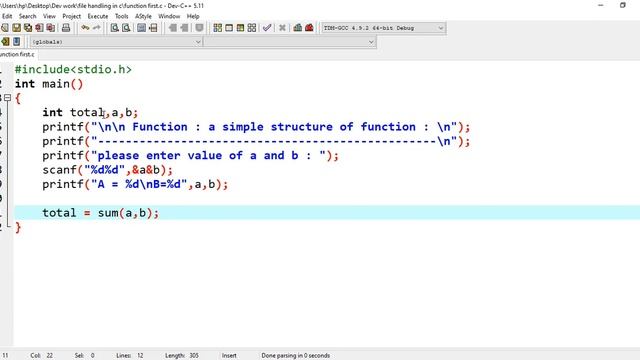Screen dimensions: 640x360
Task: Open the Project menu
Action: click(71, 16)
